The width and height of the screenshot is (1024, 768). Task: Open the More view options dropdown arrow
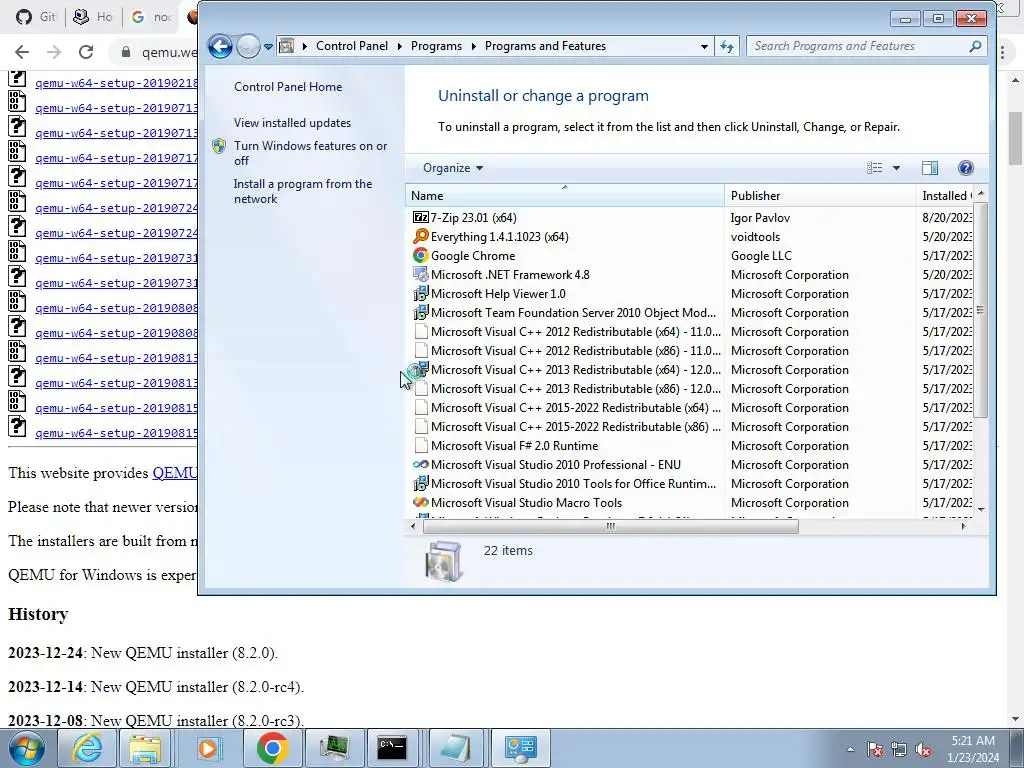(x=897, y=168)
